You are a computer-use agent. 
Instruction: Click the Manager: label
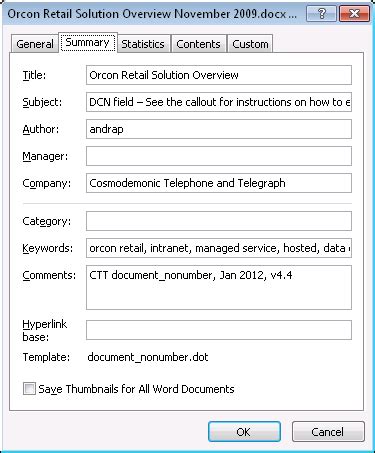click(x=45, y=156)
